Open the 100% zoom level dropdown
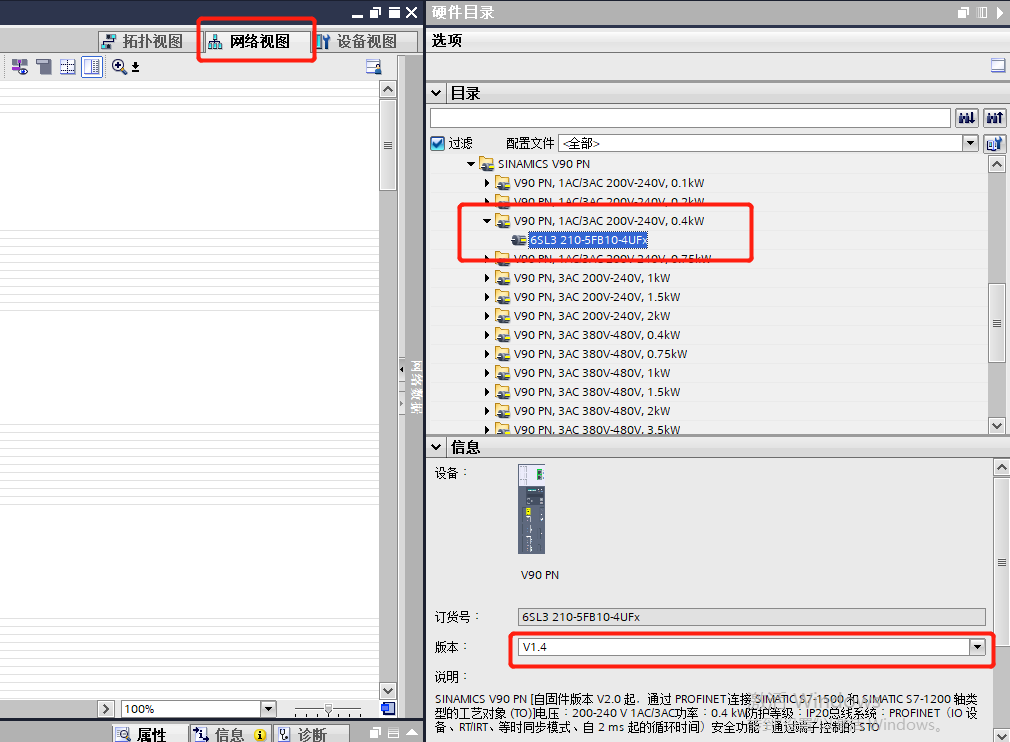This screenshot has height=742, width=1010. (x=269, y=709)
